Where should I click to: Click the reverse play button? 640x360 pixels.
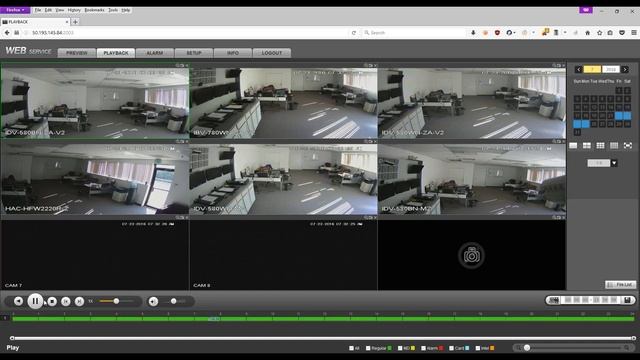(18, 301)
